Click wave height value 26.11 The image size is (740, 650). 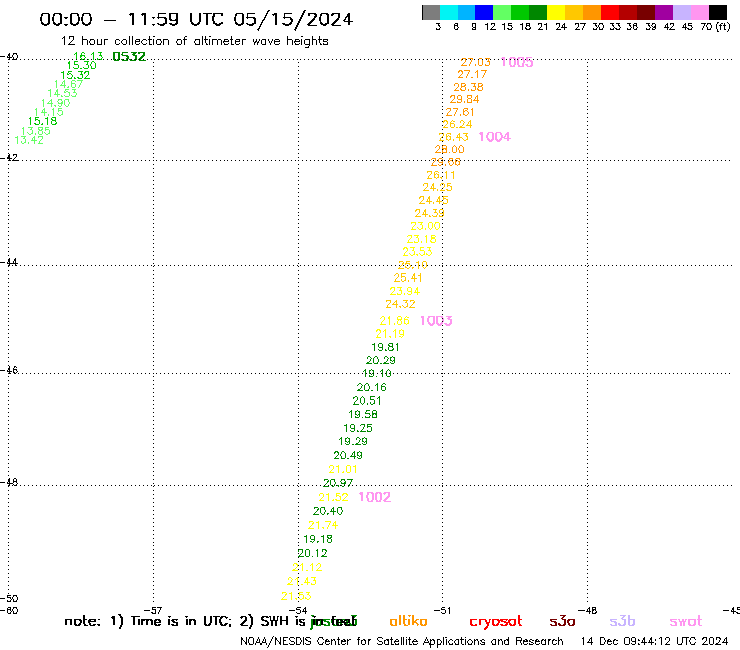click(441, 175)
